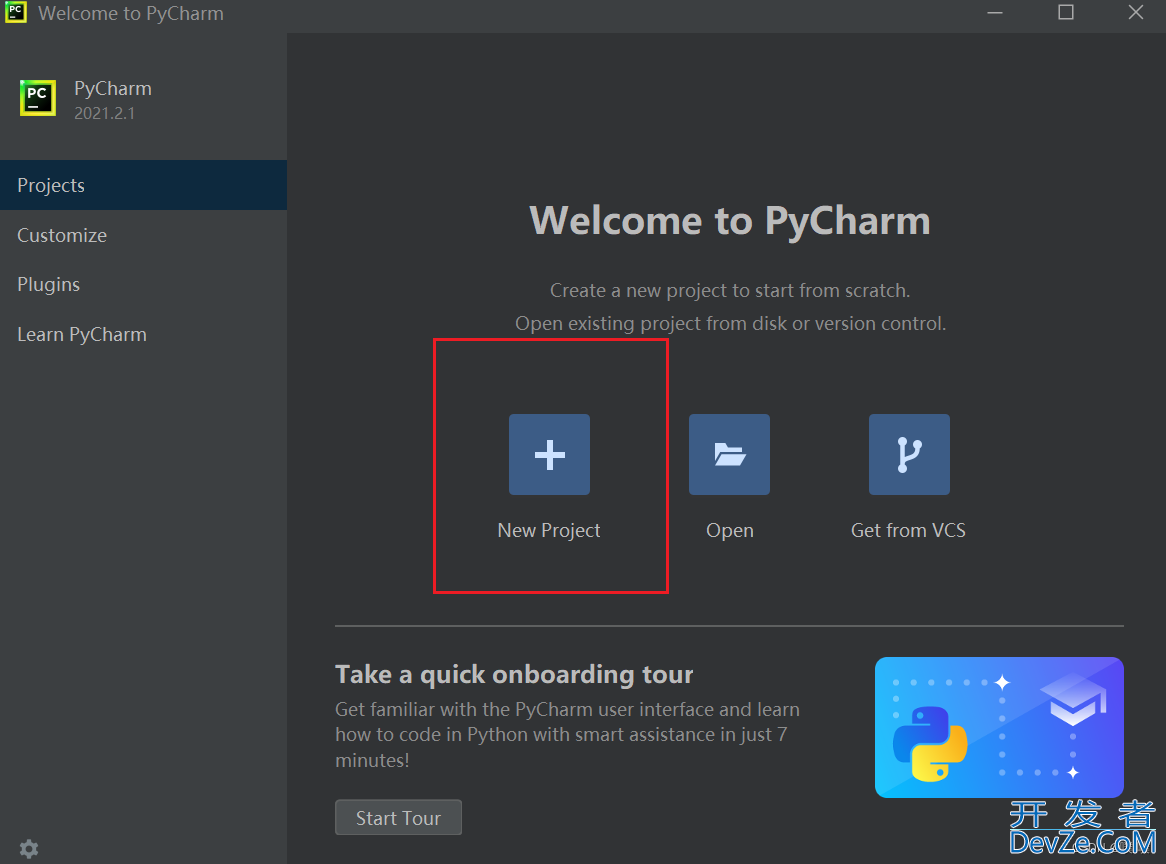Click the New Project plus icon
1166x864 pixels.
[x=550, y=454]
